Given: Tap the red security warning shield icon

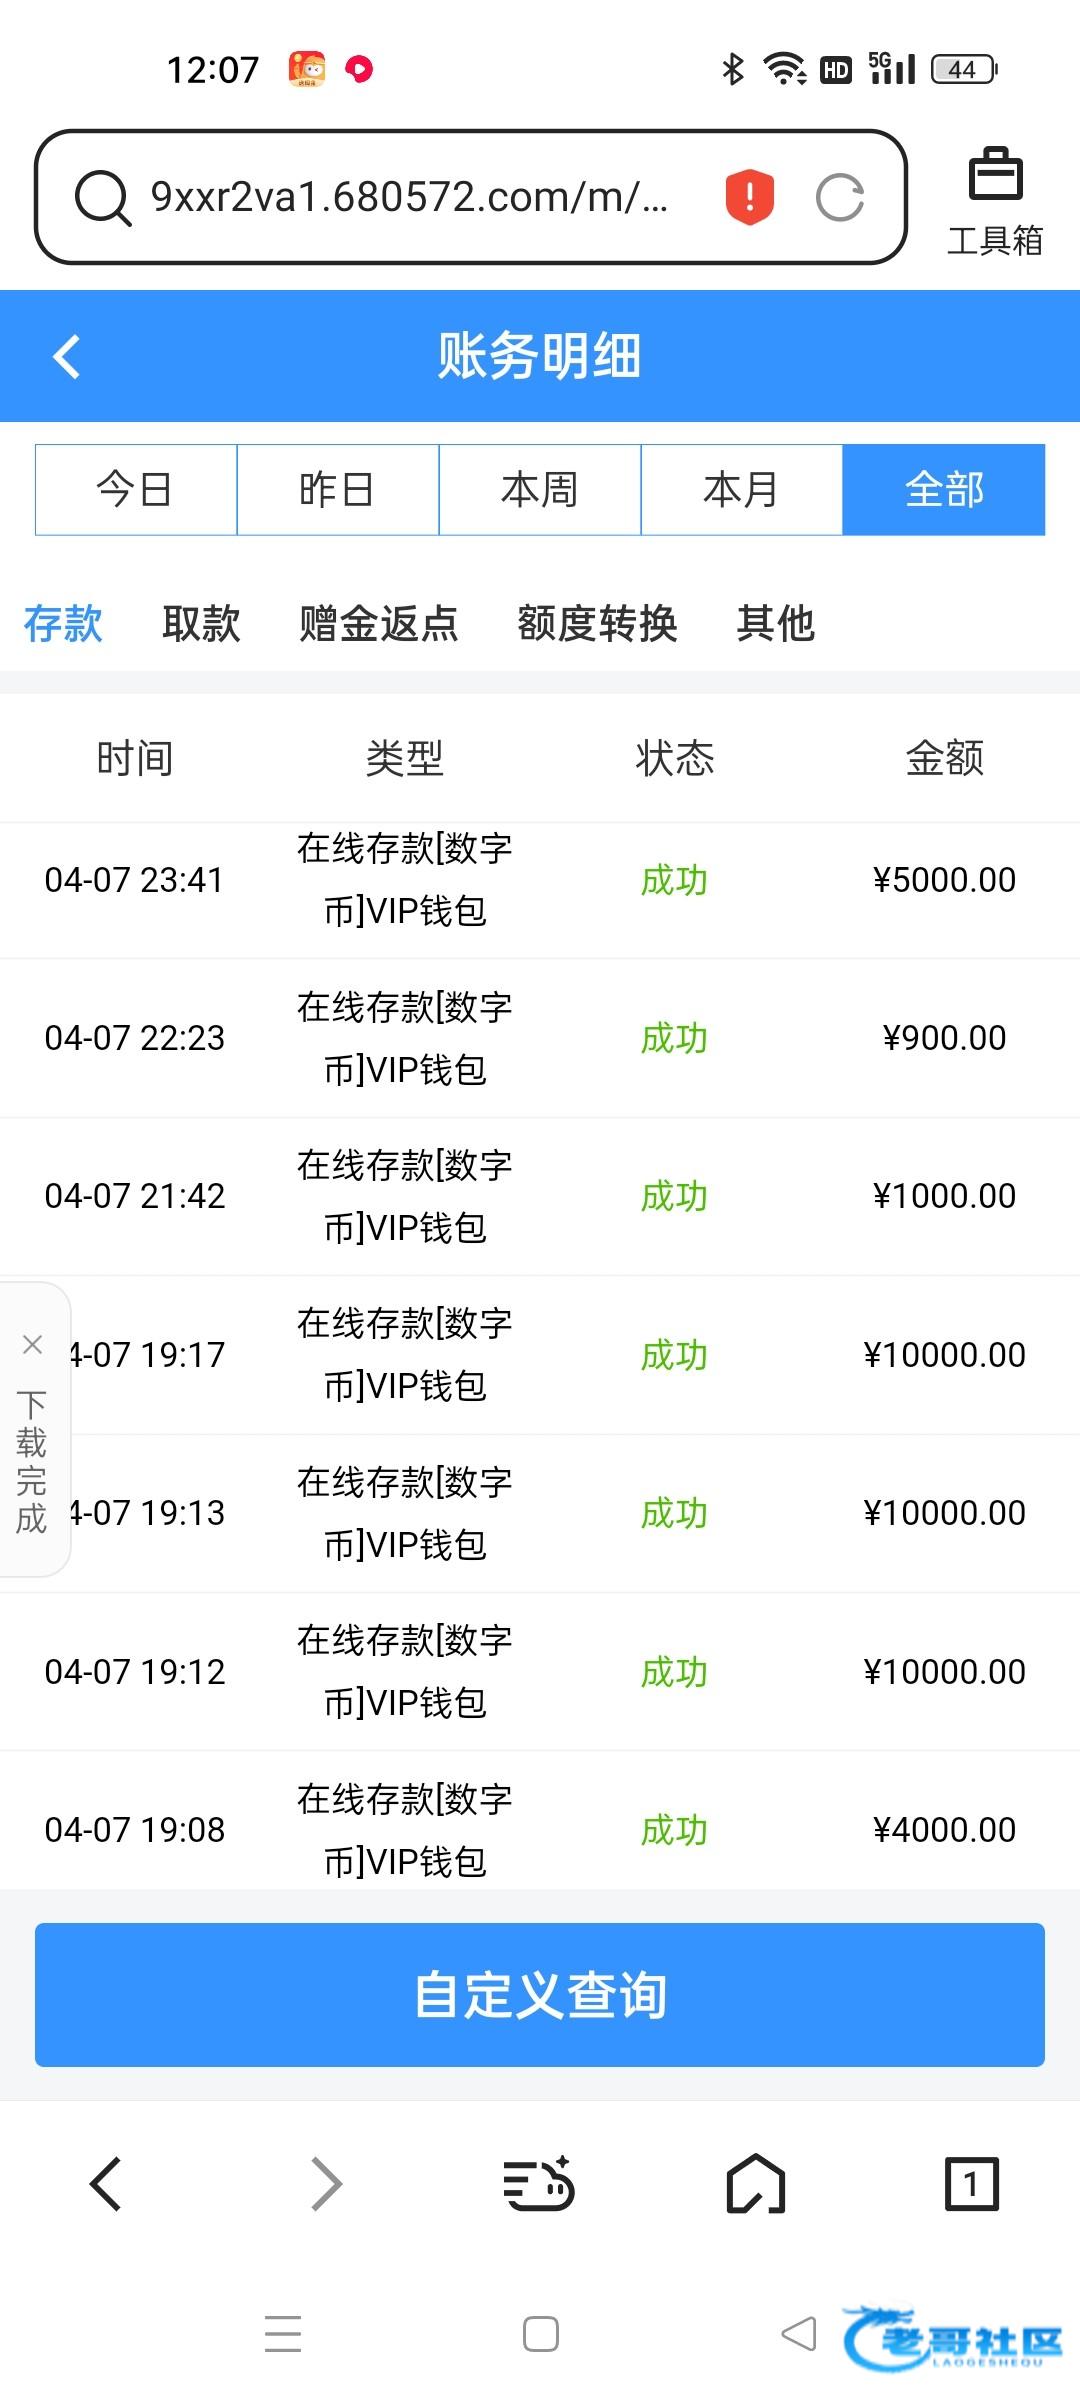Looking at the screenshot, I should point(749,196).
